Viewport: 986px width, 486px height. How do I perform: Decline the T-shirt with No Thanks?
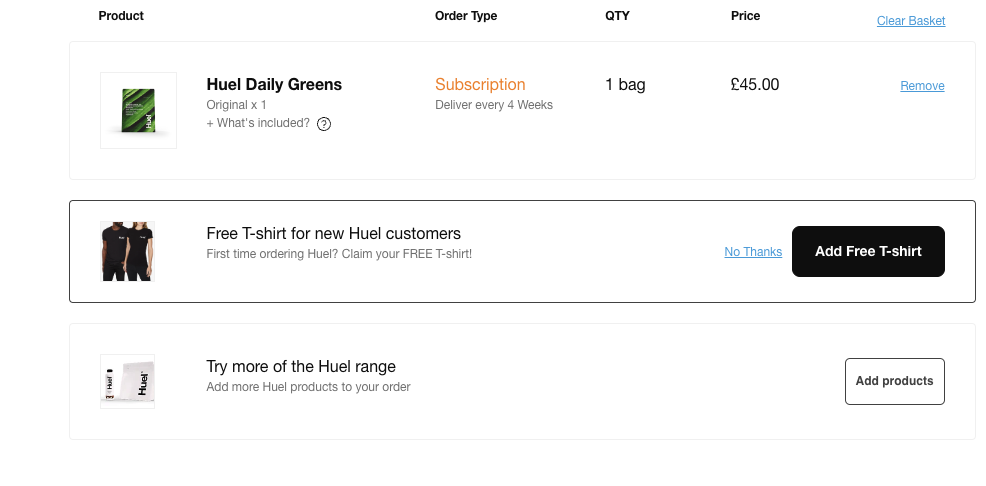click(753, 252)
